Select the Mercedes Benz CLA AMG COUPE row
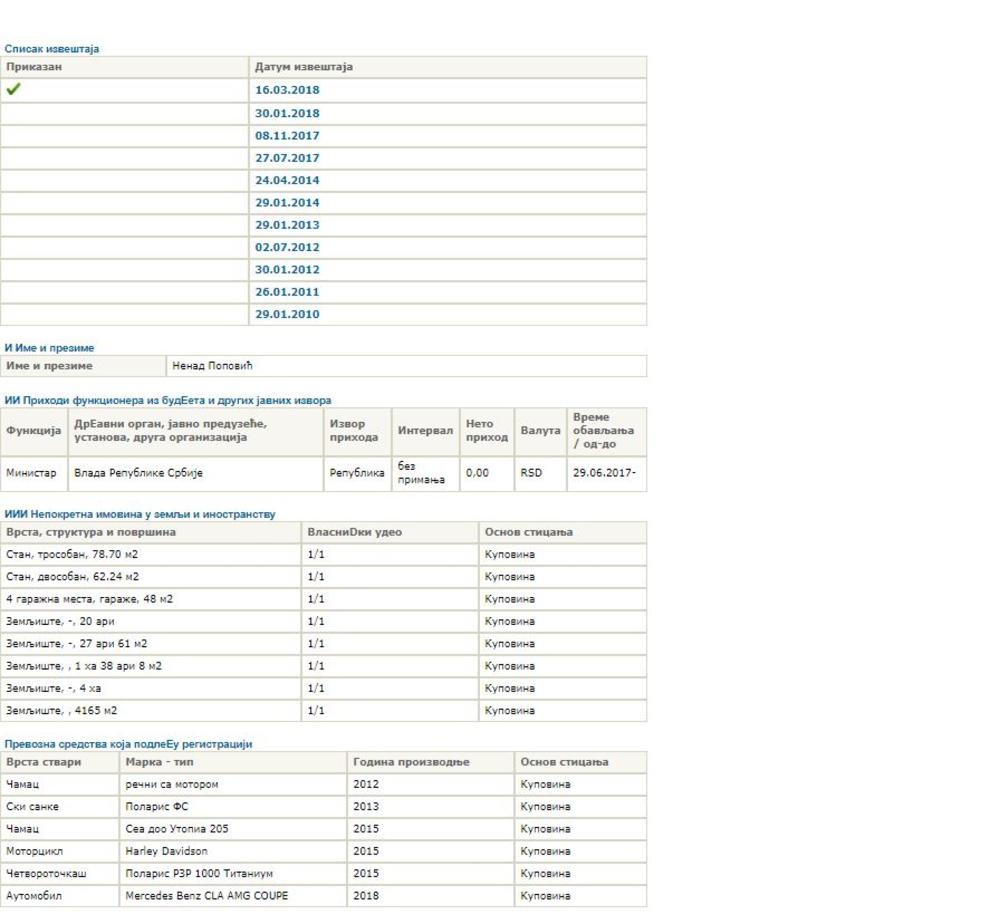 206,896
